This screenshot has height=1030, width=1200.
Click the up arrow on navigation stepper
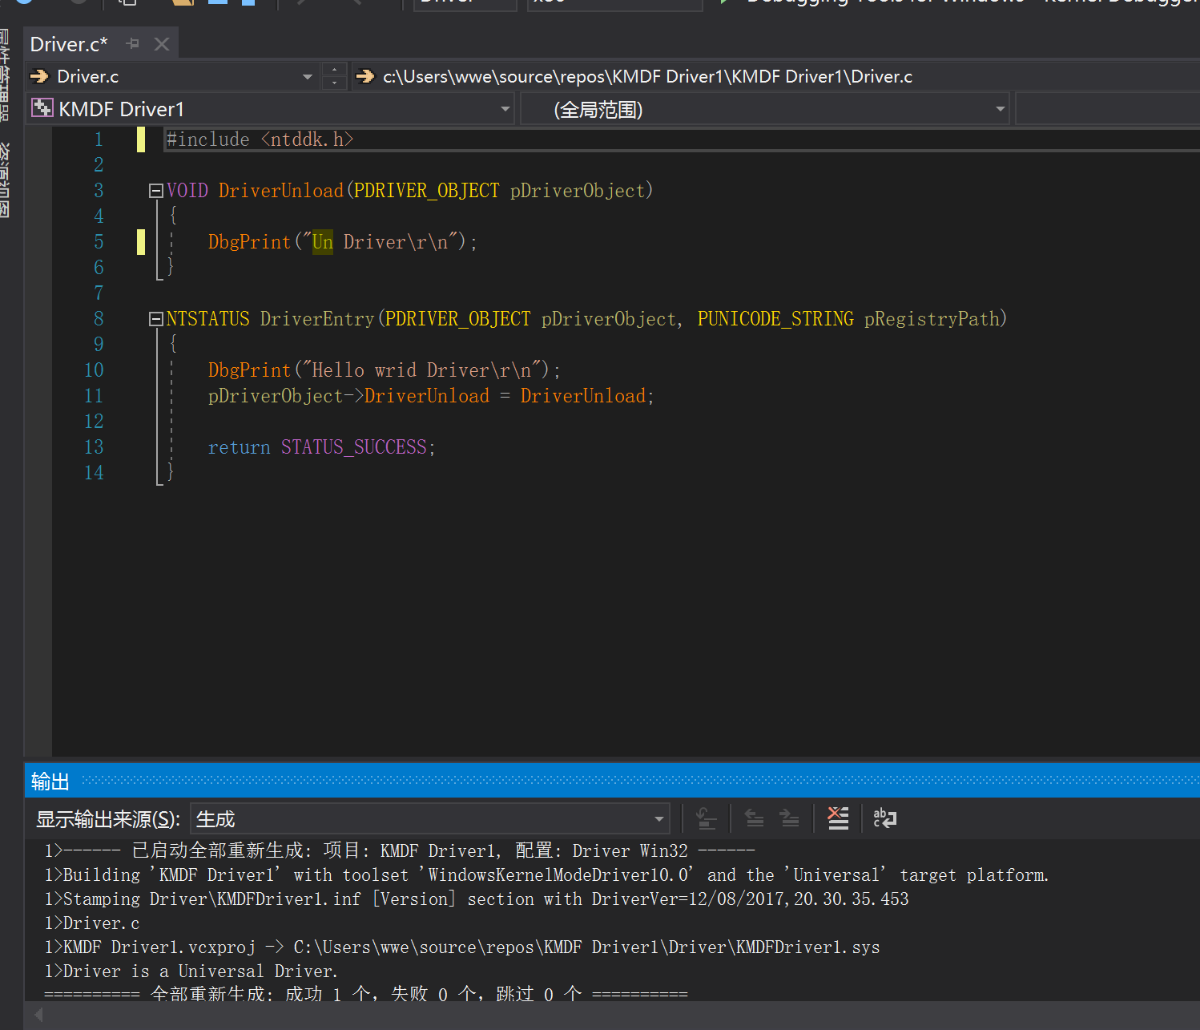click(334, 70)
